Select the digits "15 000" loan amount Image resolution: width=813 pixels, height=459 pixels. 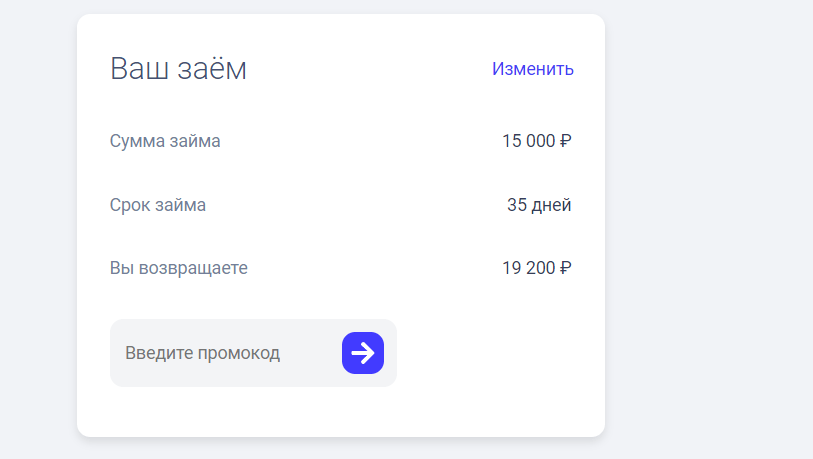click(x=528, y=141)
